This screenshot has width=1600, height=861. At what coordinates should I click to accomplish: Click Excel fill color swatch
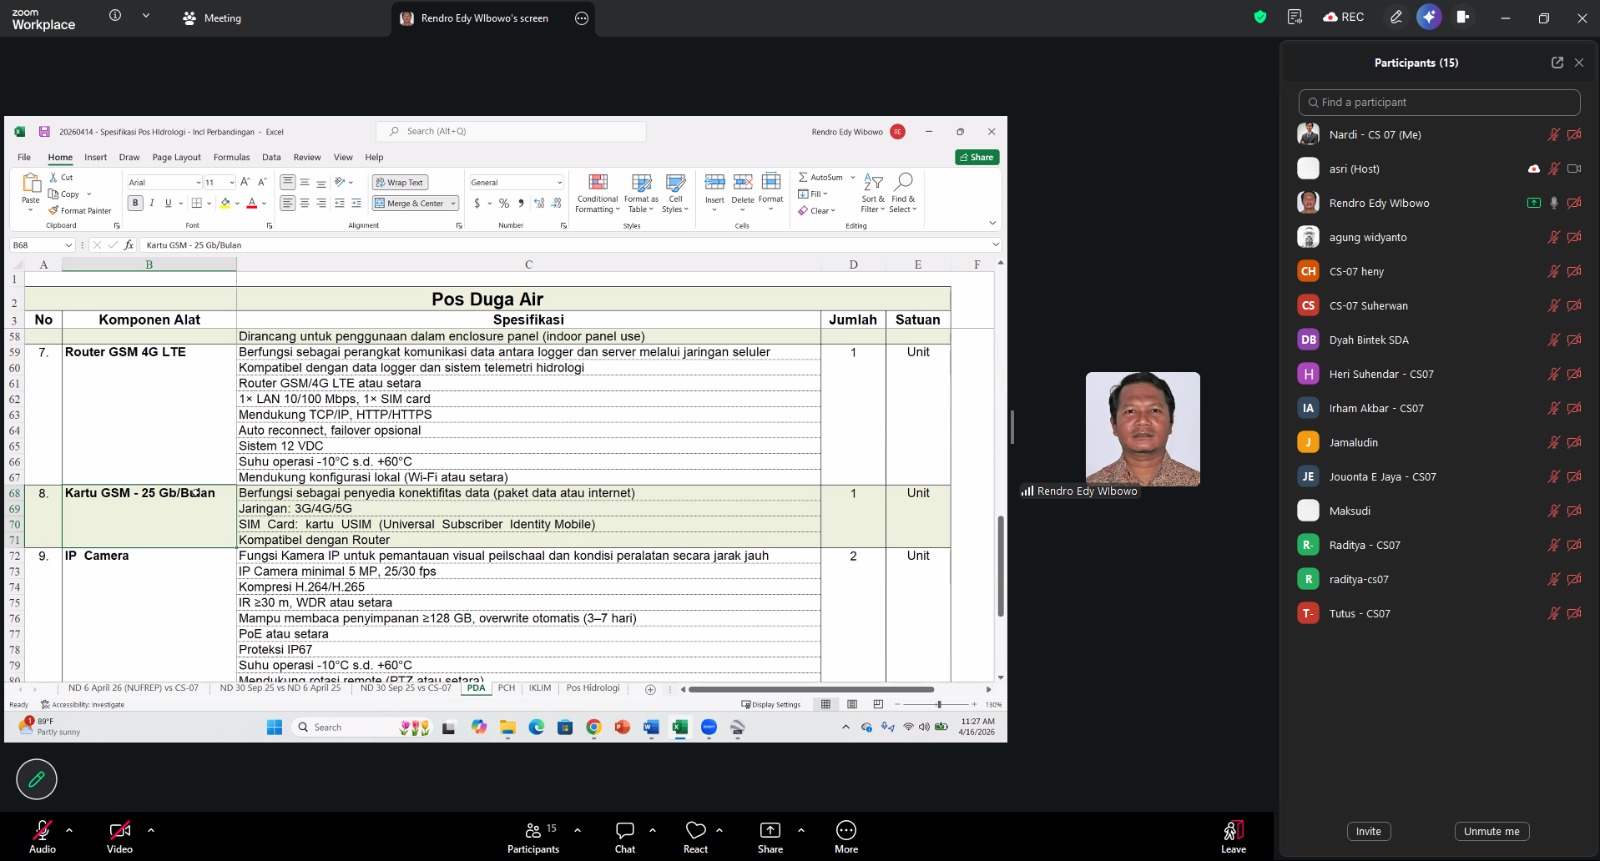(225, 203)
